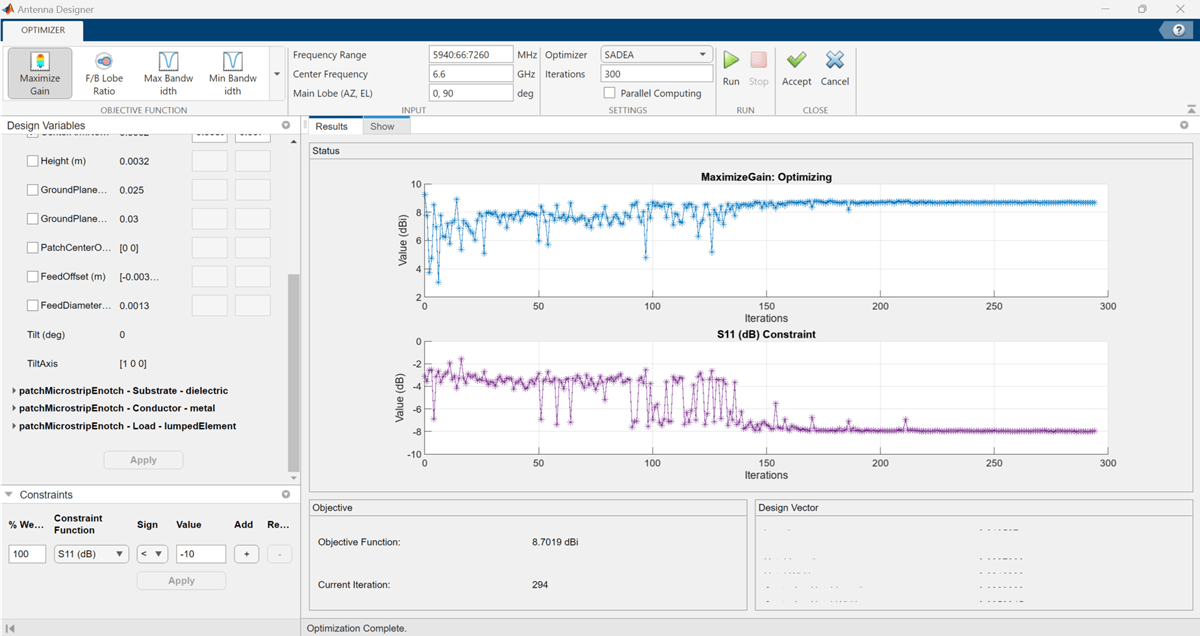Click inside the Iterations input field
This screenshot has height=636, width=1200.
(x=655, y=73)
